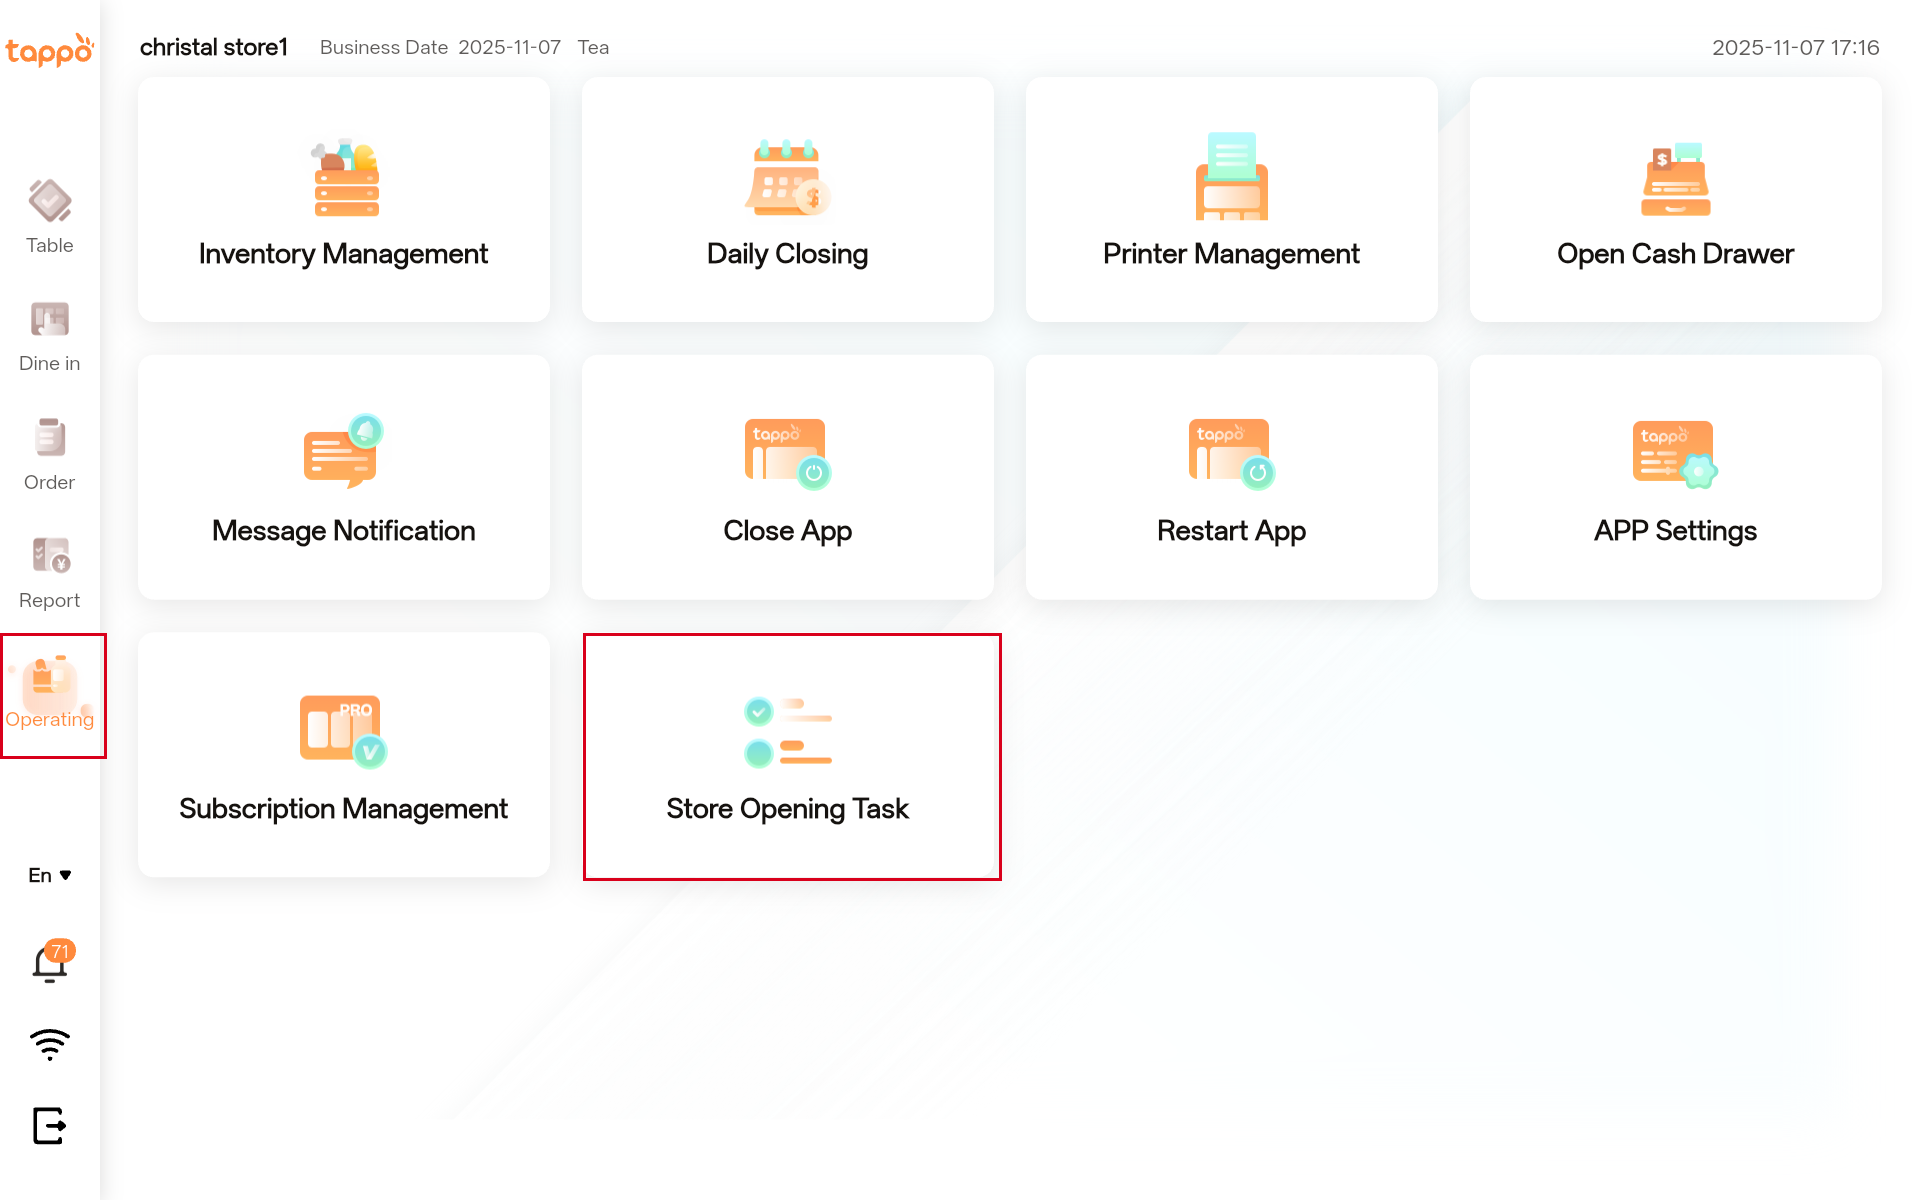Viewport: 1920px width, 1200px height.
Task: Click the tappo logo
Action: click(x=49, y=49)
